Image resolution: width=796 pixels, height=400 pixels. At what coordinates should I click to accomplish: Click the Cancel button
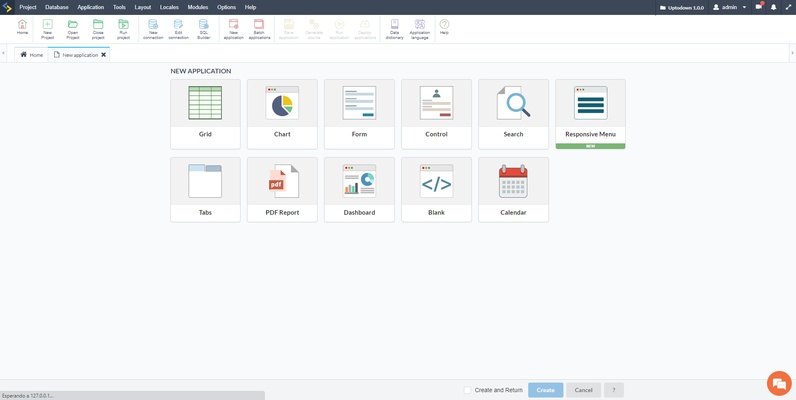point(583,390)
